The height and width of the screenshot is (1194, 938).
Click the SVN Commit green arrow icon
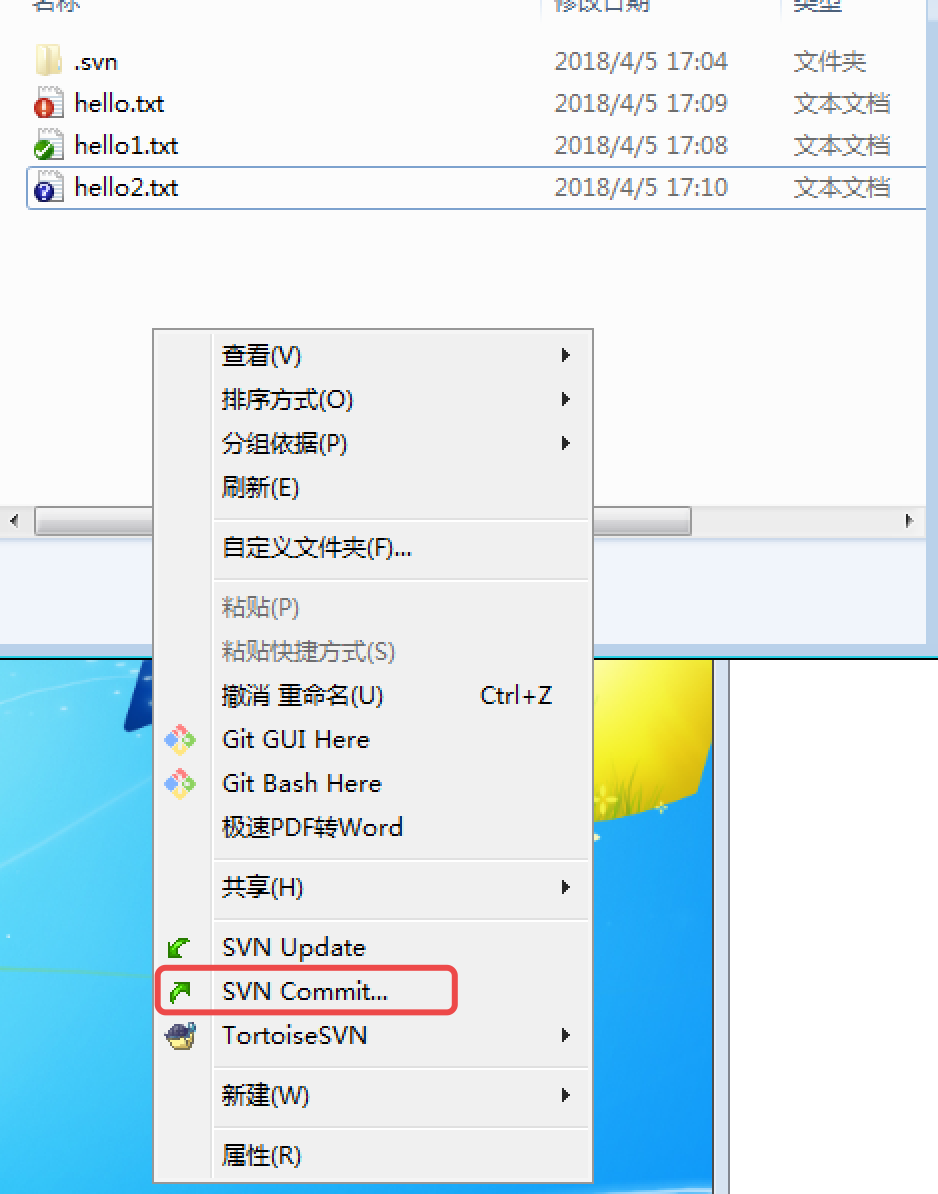pyautogui.click(x=180, y=991)
